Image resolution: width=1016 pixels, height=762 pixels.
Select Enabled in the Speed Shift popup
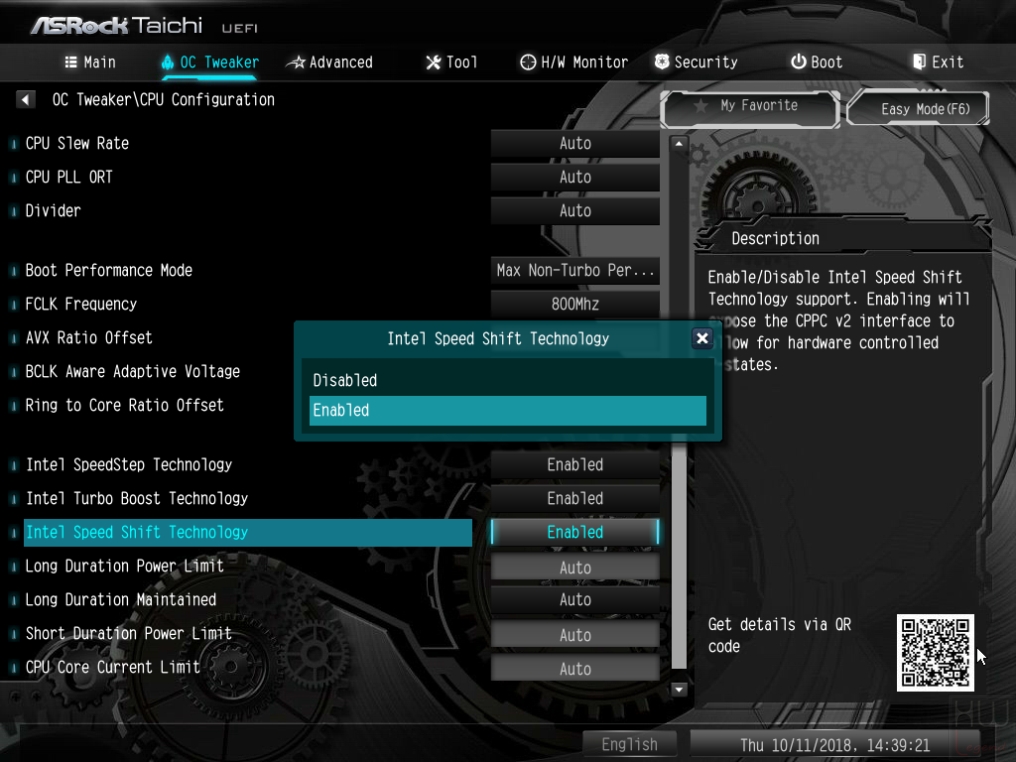[x=507, y=410]
